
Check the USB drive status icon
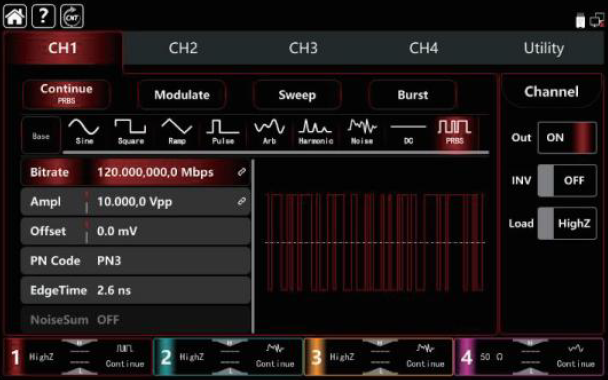point(580,20)
